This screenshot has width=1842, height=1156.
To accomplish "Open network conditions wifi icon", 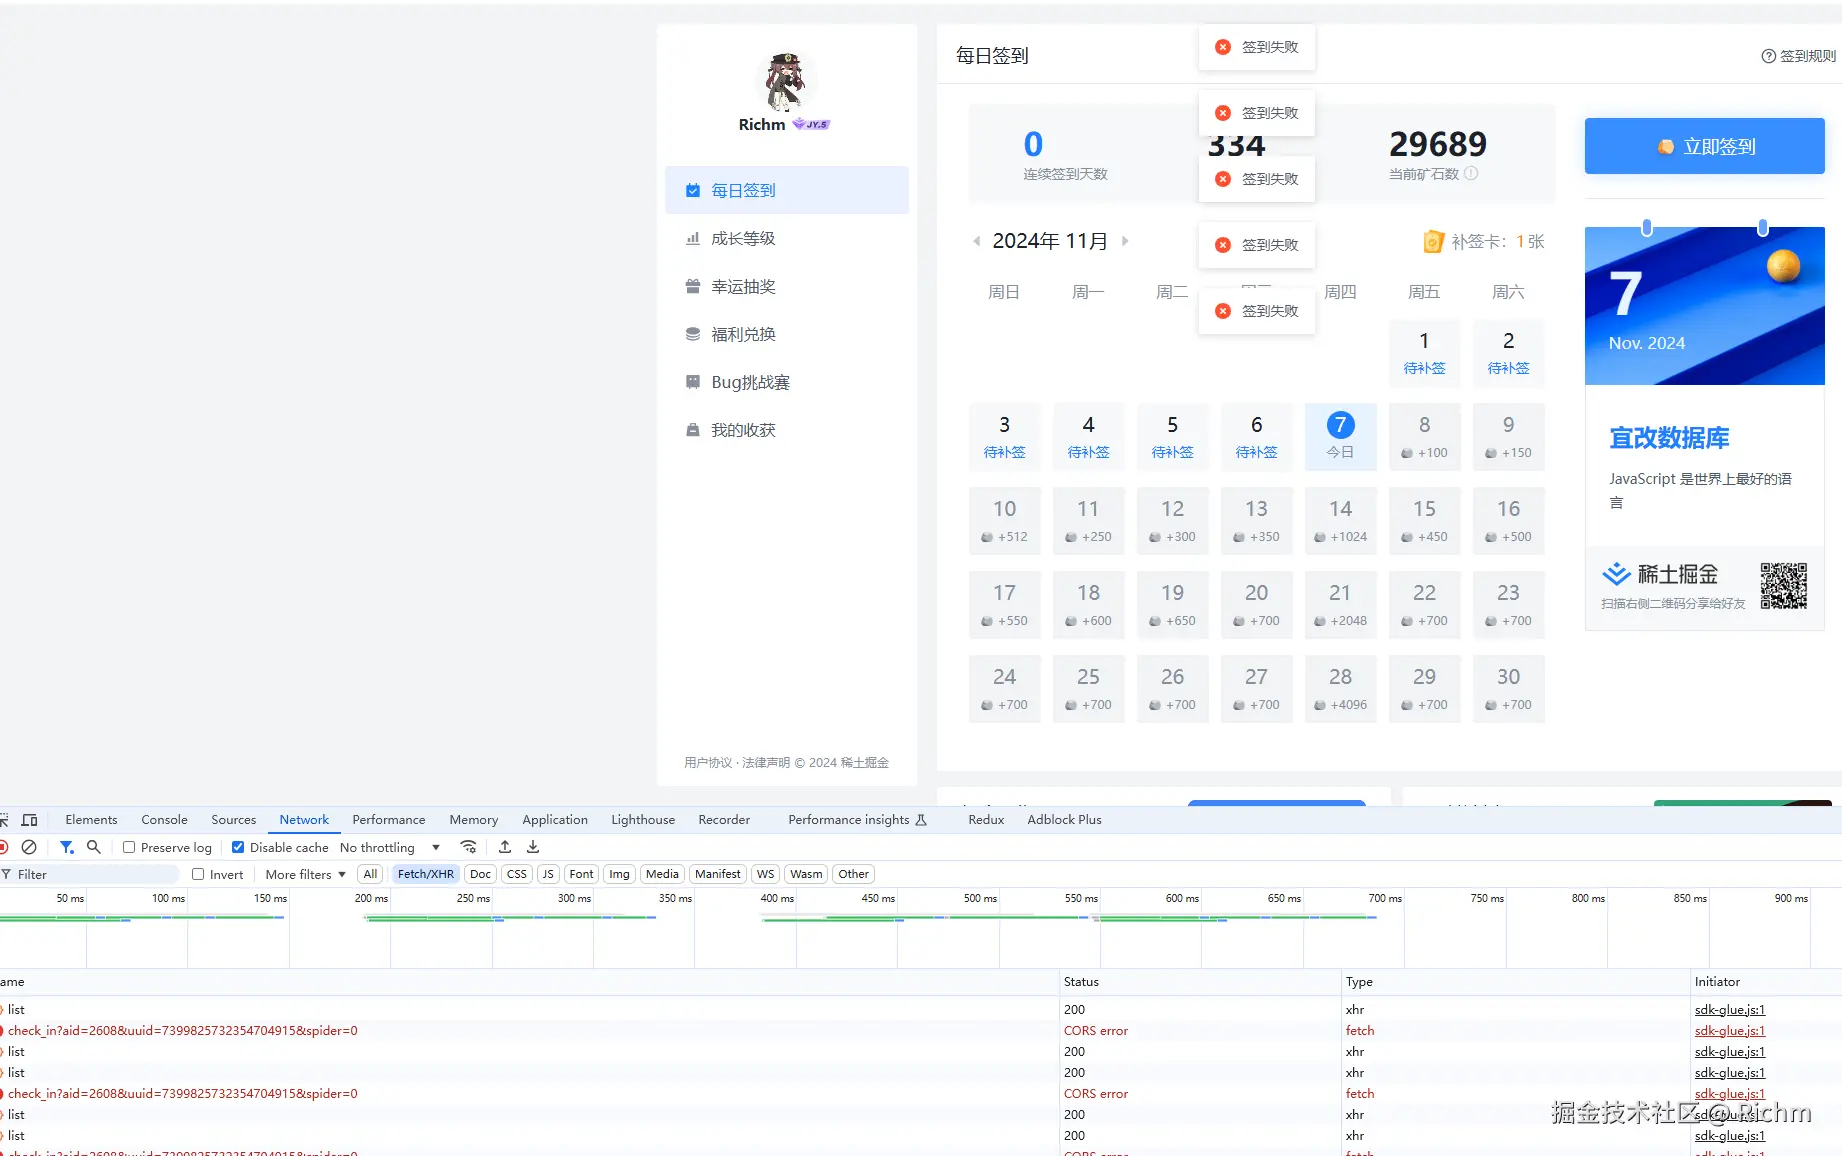I will [x=468, y=847].
